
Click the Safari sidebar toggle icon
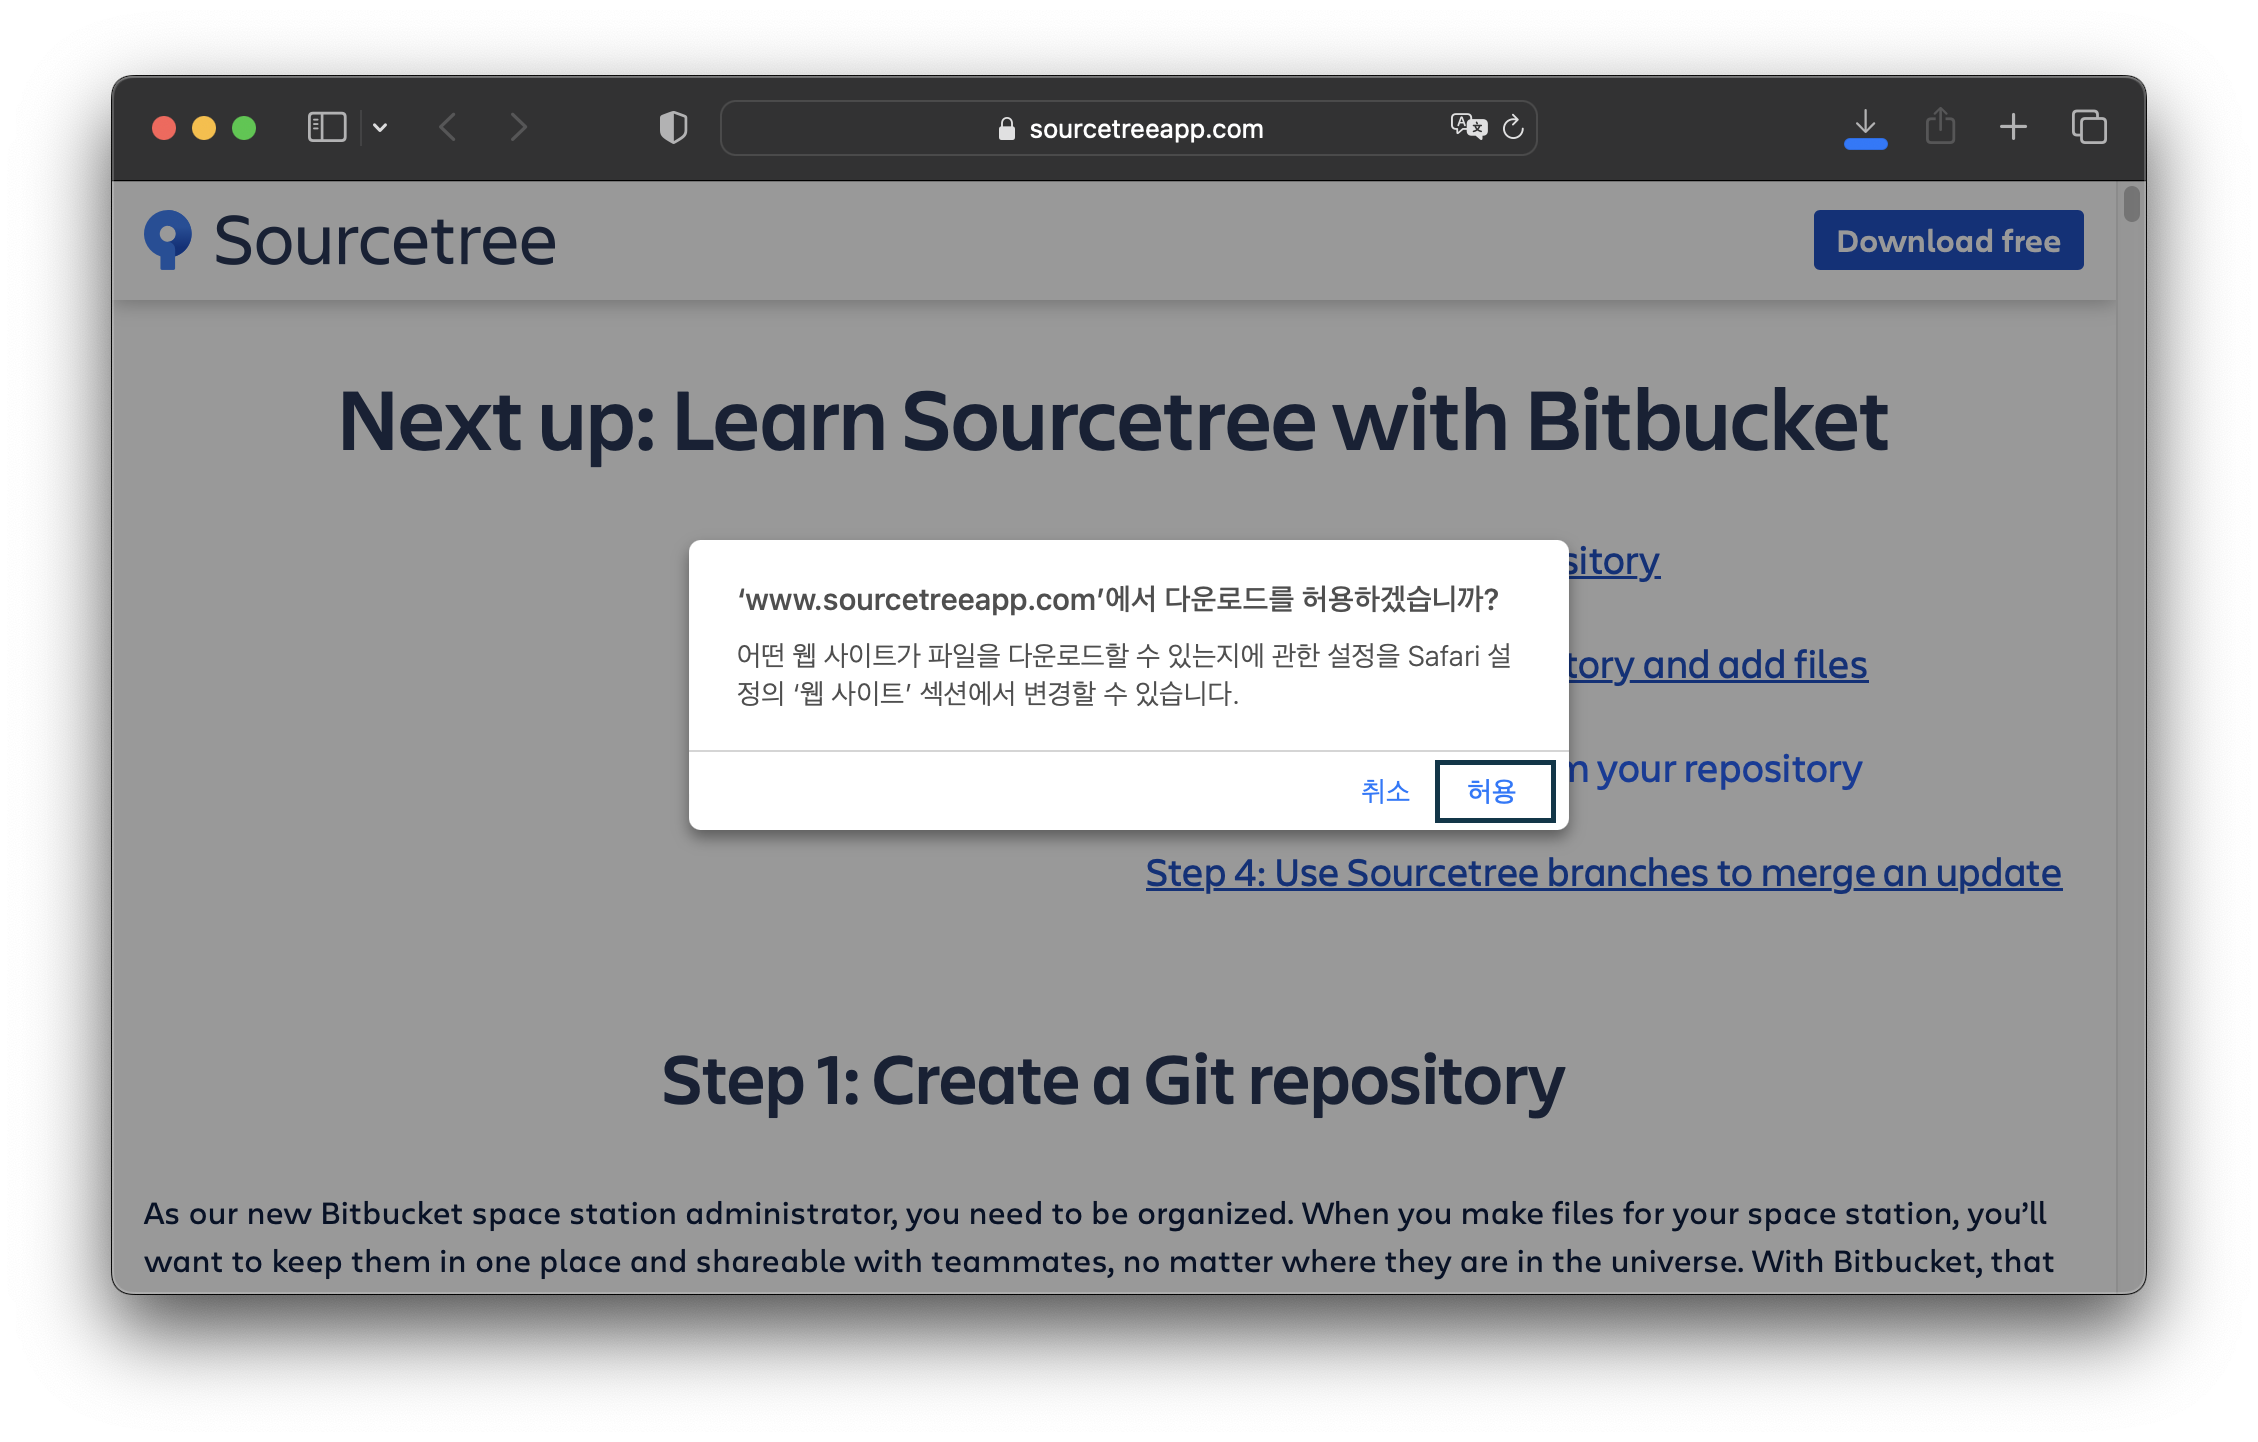326,128
